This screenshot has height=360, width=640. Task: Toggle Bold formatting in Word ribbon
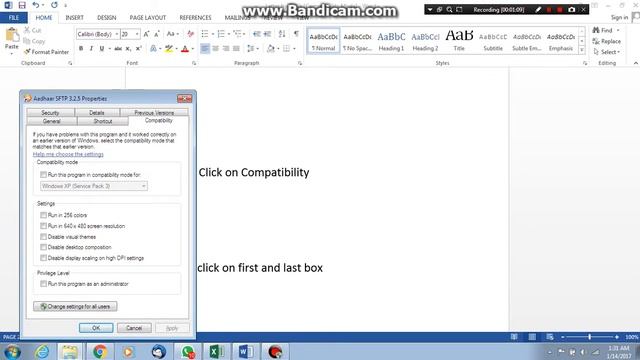click(81, 49)
